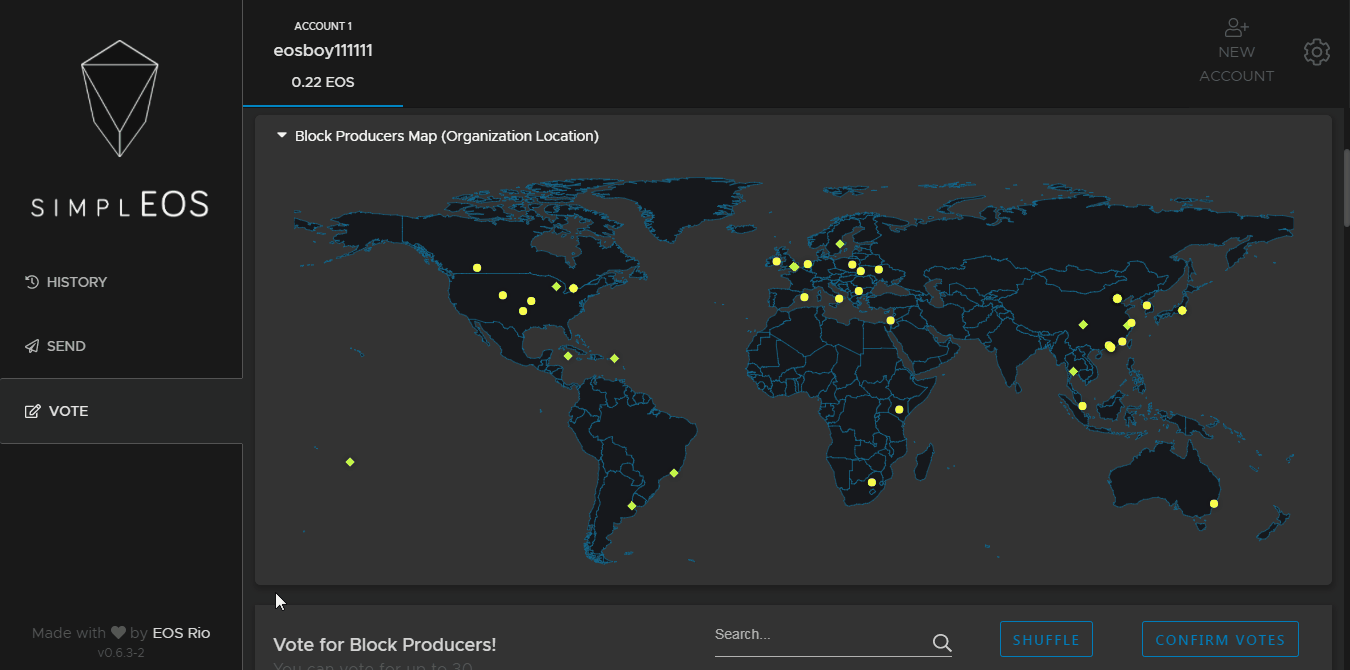This screenshot has height=670, width=1350.
Task: Click the Vote pencil icon
Action: [x=32, y=411]
